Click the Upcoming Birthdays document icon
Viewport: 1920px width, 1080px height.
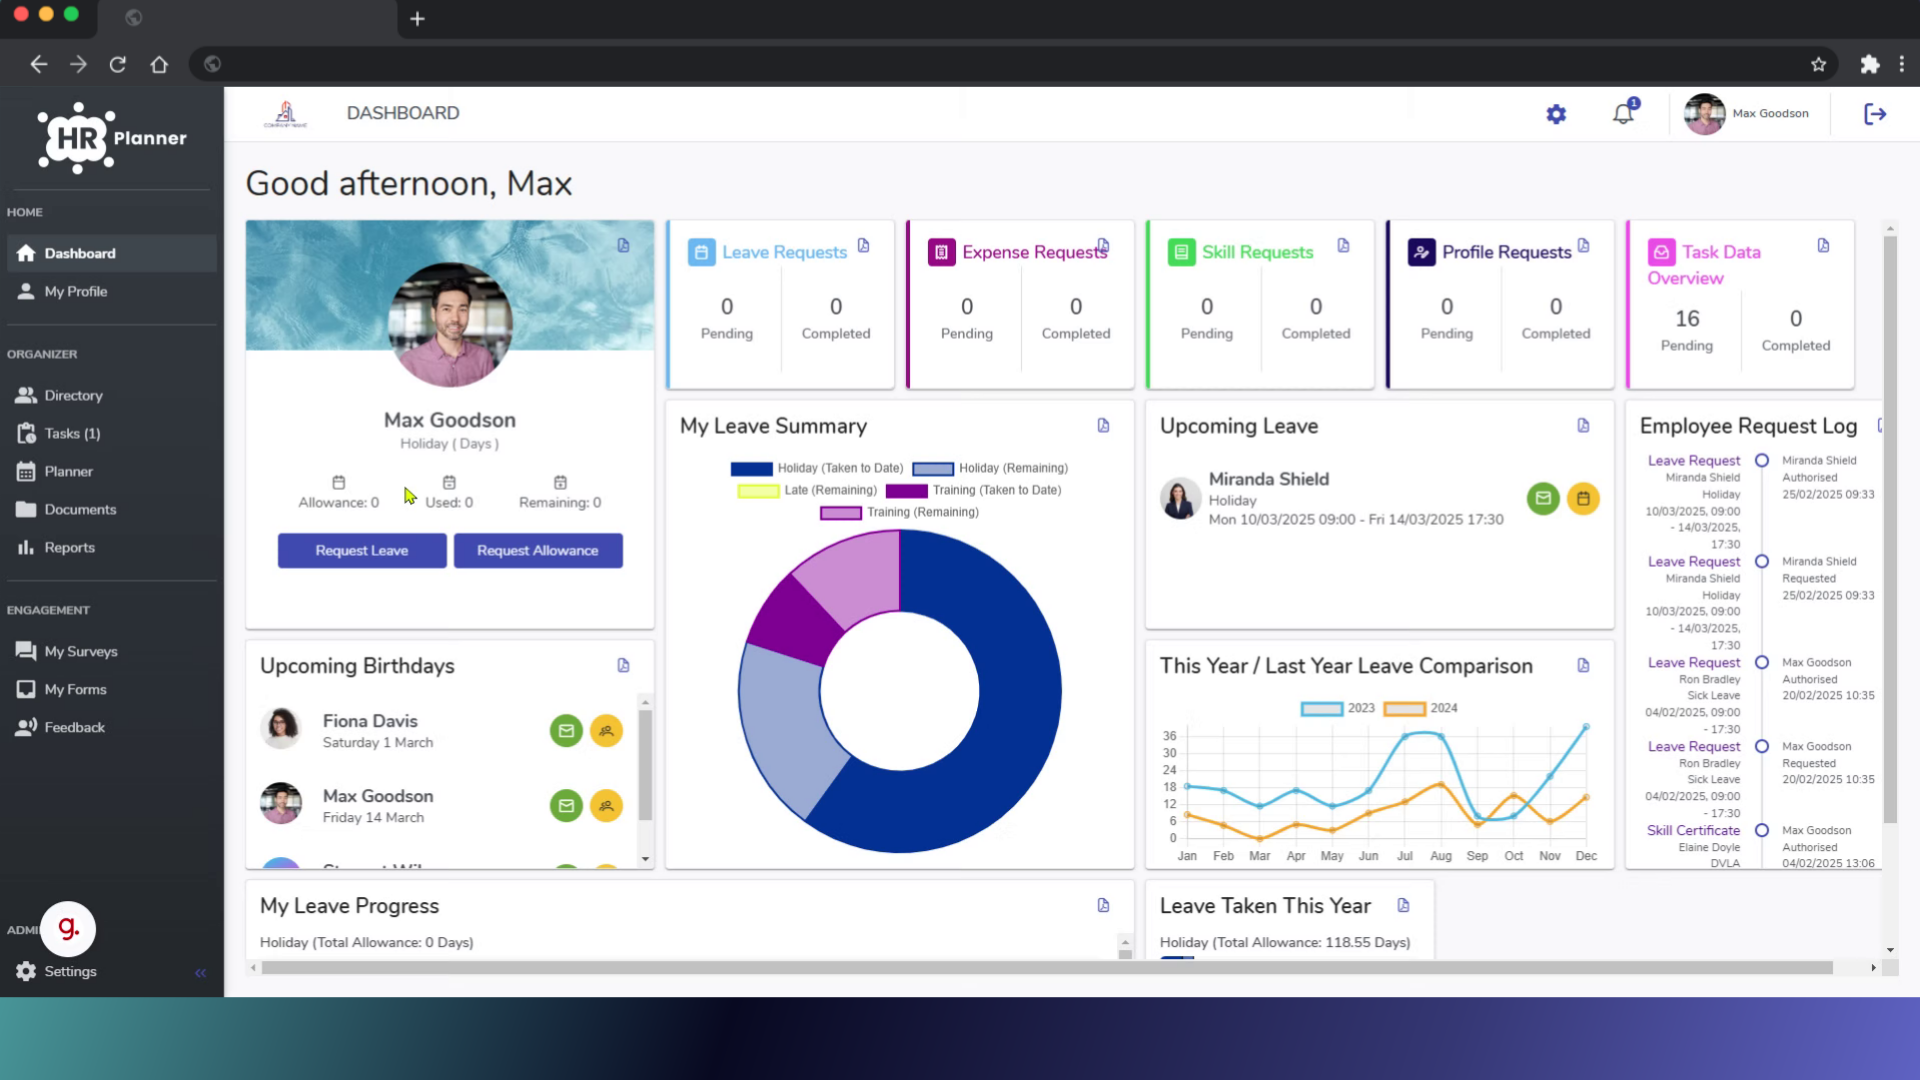pos(623,666)
